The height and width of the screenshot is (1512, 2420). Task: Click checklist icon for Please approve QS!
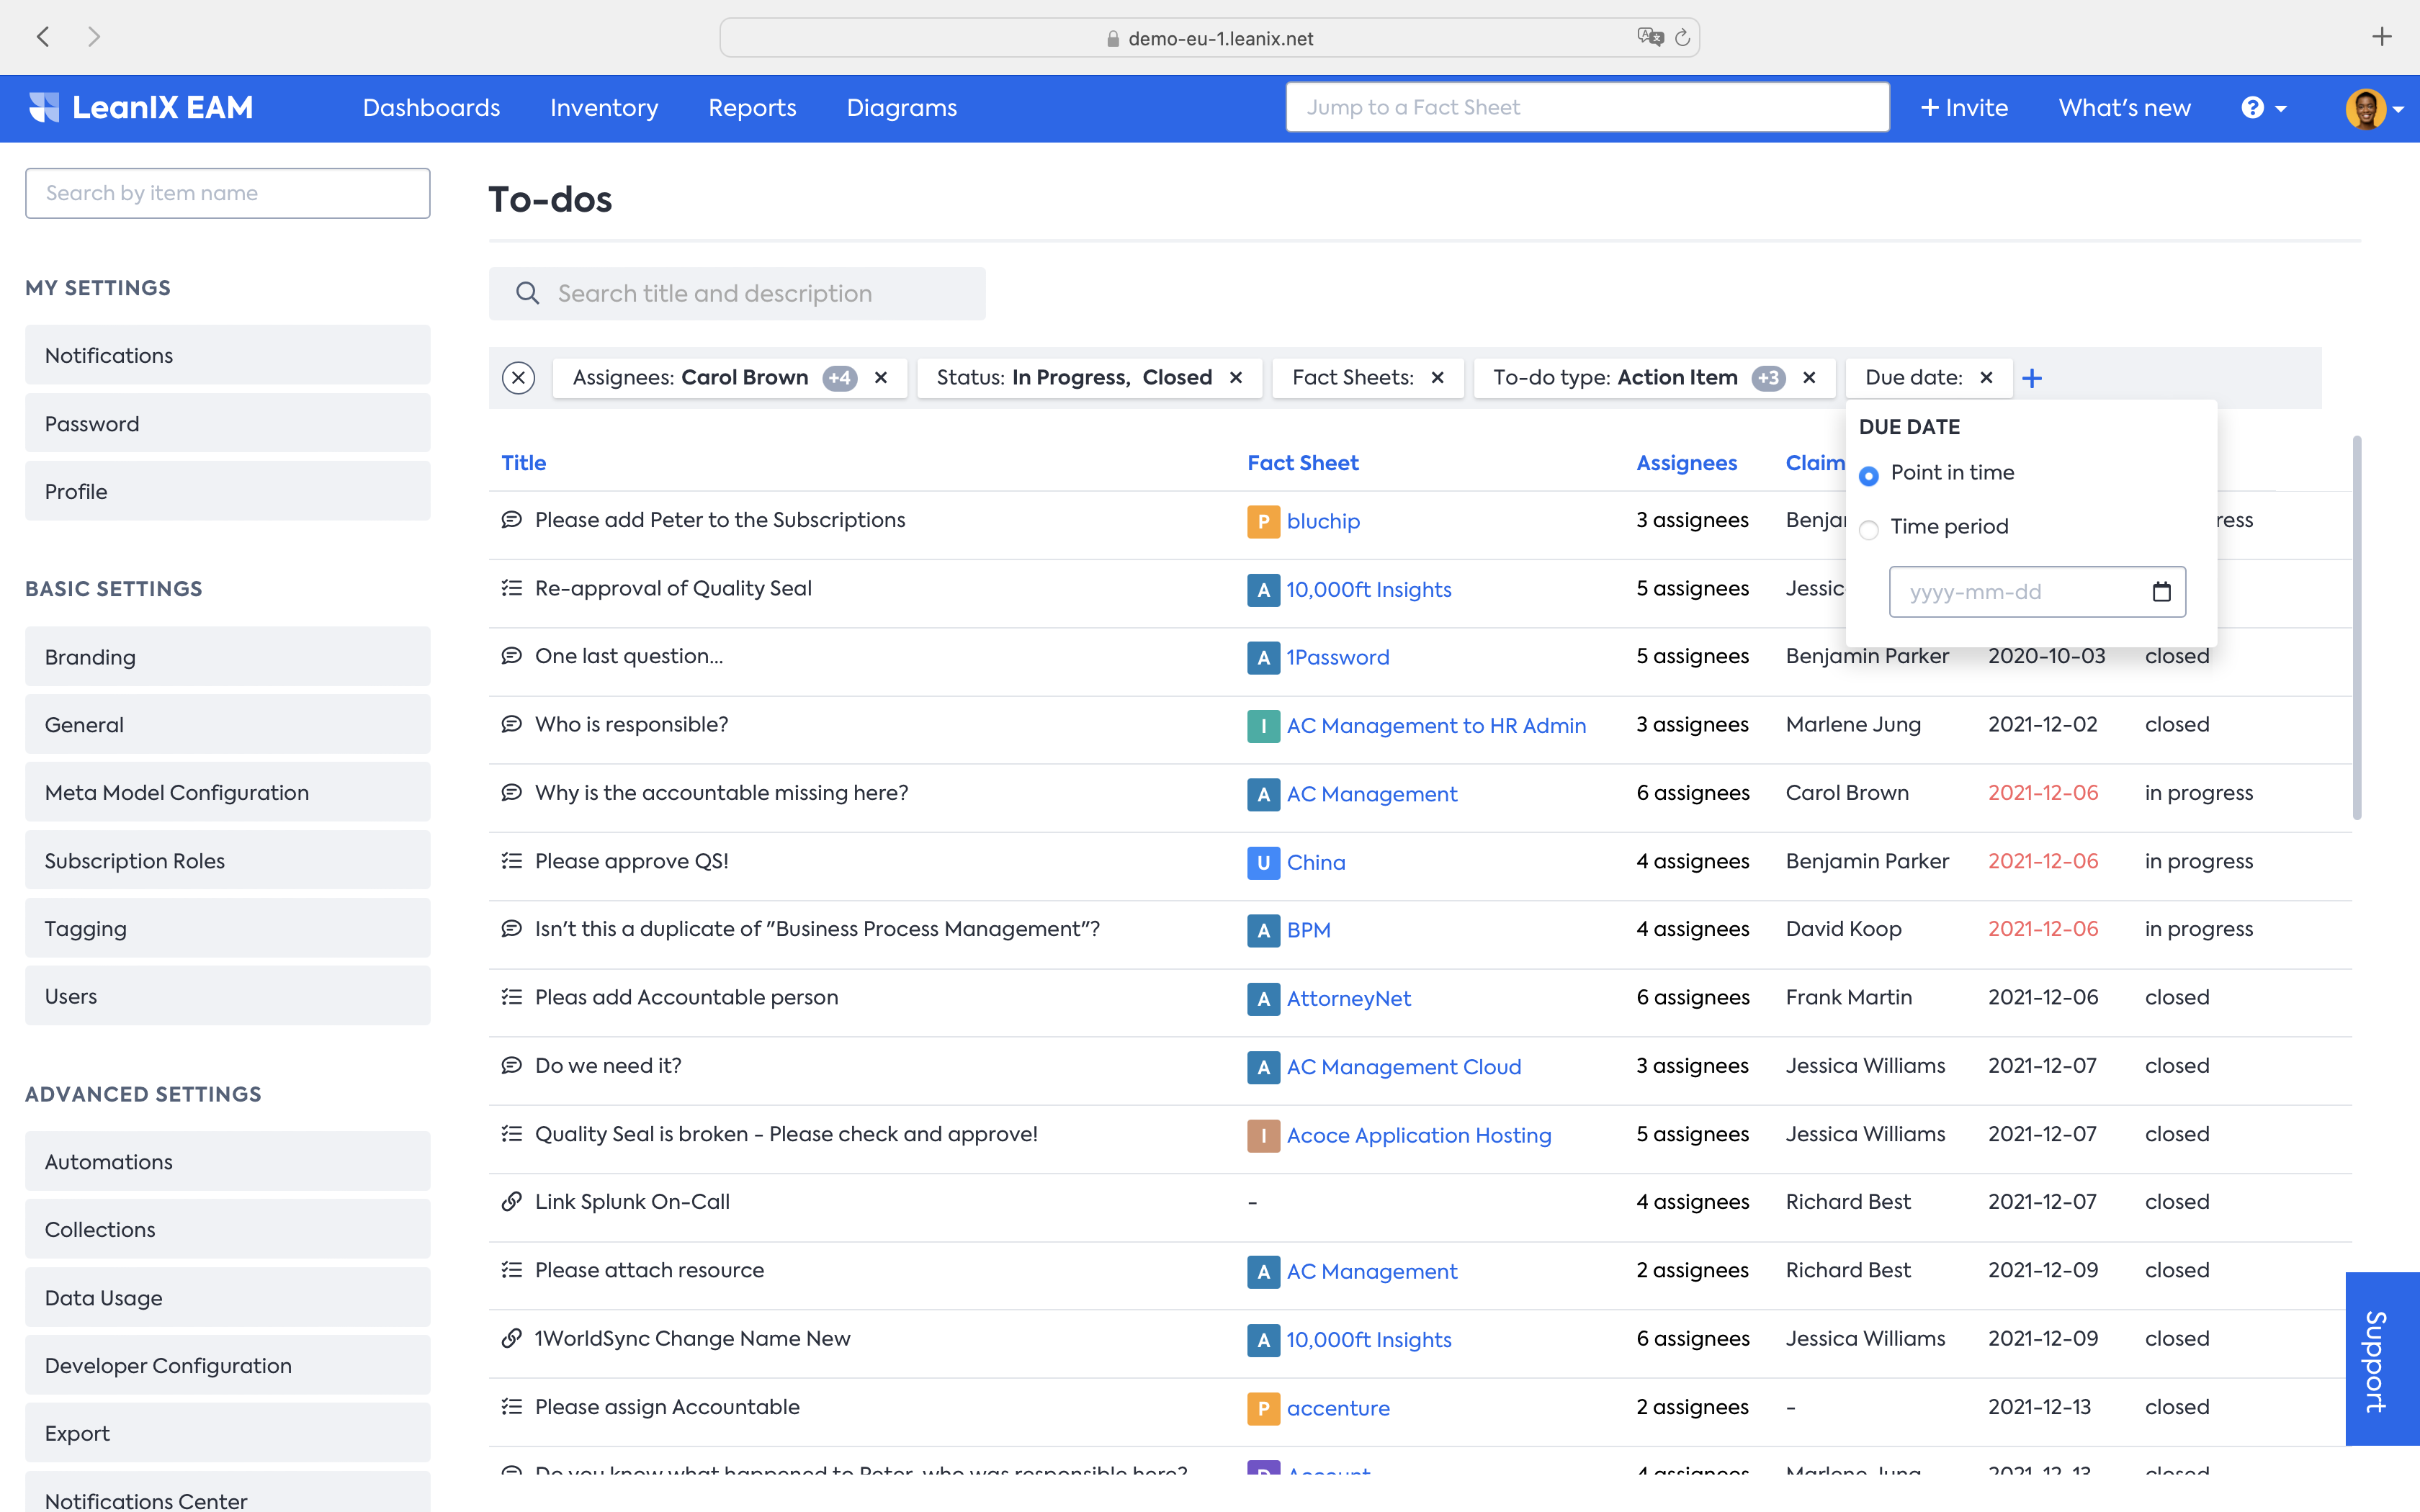512,861
